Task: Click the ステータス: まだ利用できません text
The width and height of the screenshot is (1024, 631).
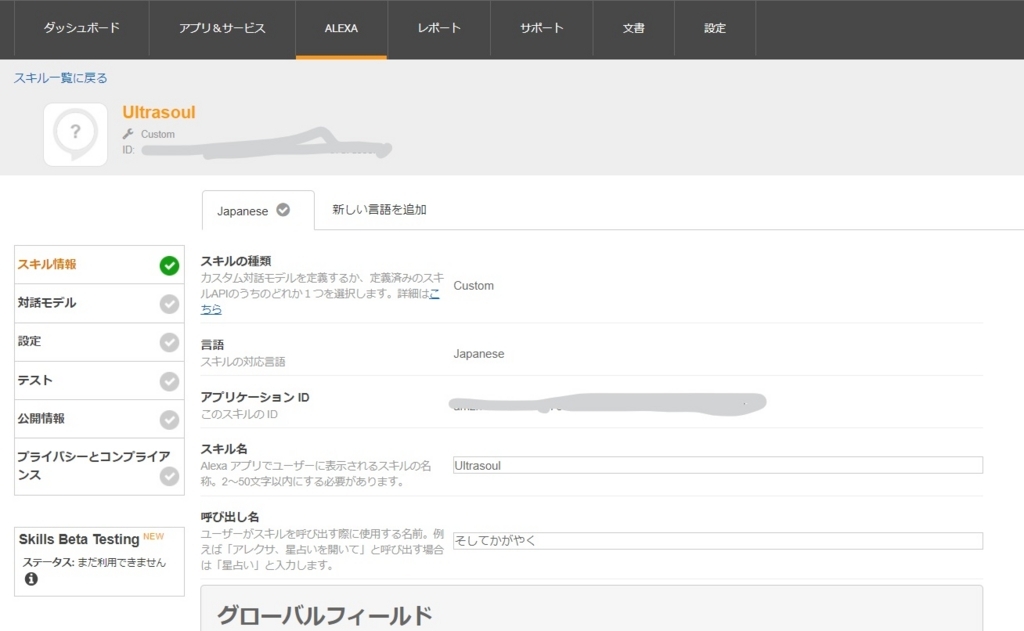Action: [x=94, y=562]
